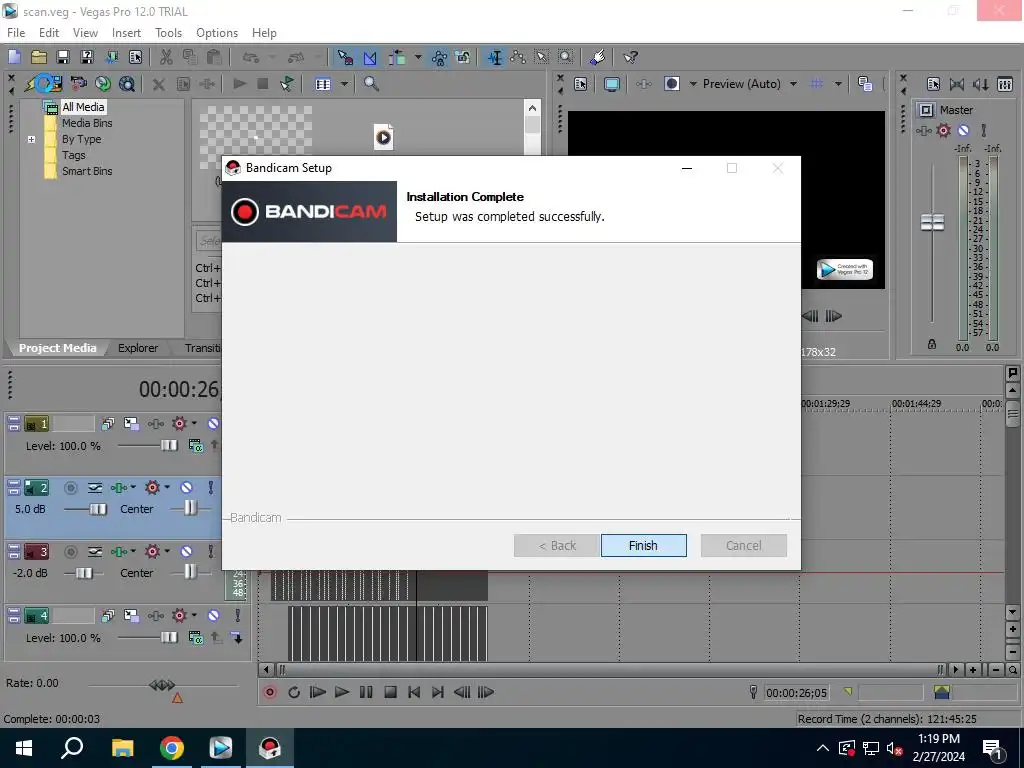
Task: Open Master FX gear icon
Action: coord(944,131)
